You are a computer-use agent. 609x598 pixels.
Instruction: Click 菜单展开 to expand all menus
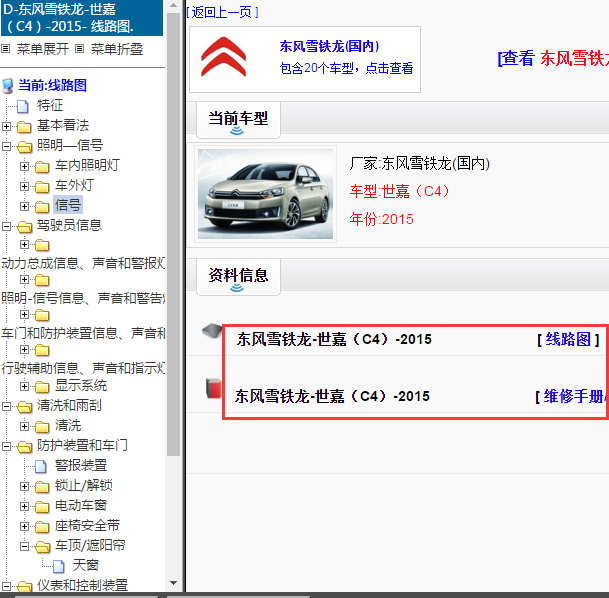click(x=43, y=49)
